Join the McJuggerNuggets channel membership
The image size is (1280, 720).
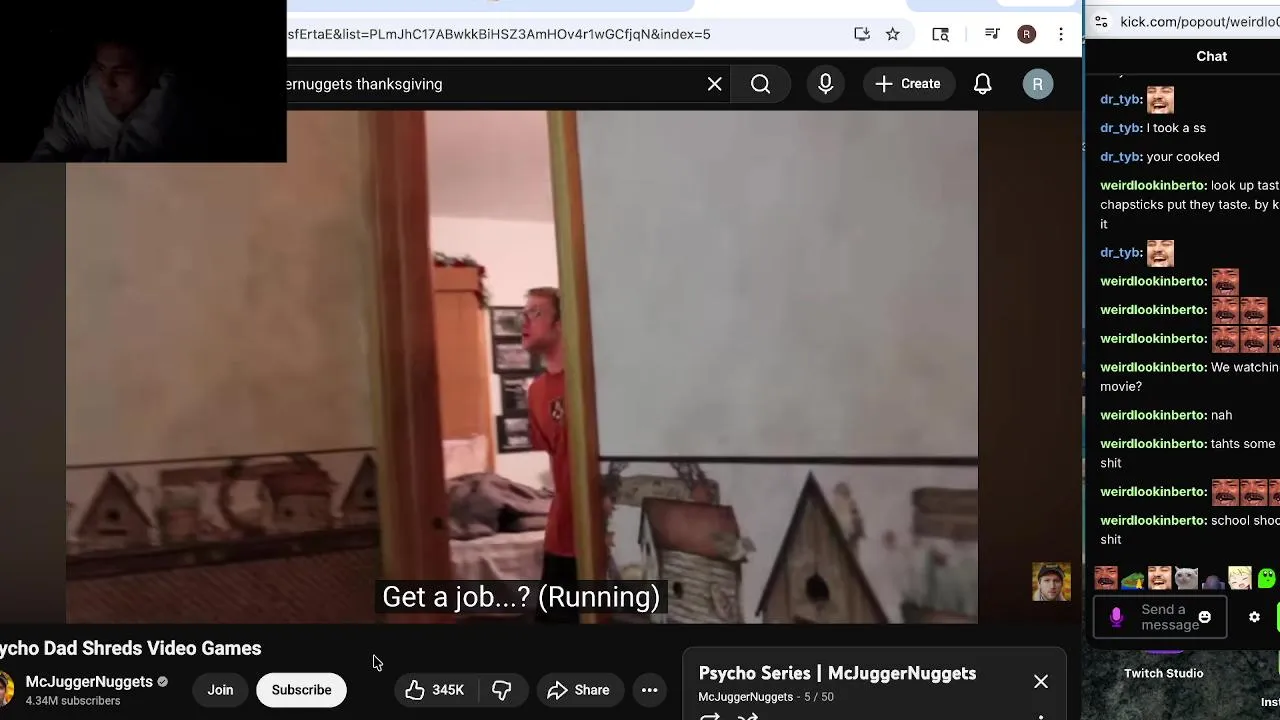click(x=220, y=690)
